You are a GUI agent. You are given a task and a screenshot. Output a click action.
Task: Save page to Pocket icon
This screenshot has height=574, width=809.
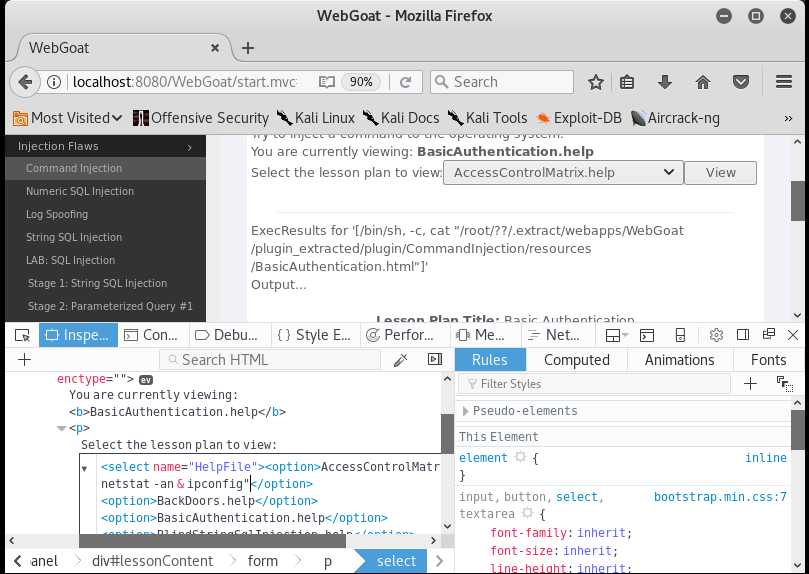tap(741, 82)
